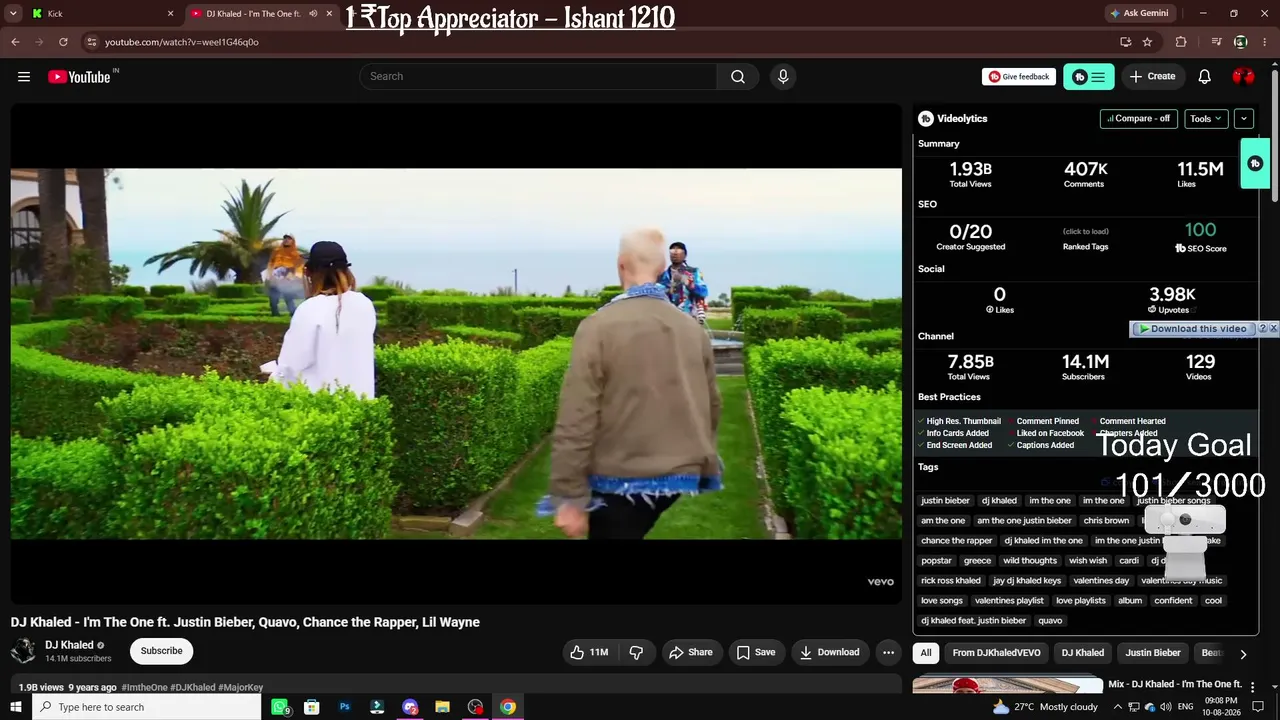Go back in browser history
The image size is (1280, 720).
(15, 42)
